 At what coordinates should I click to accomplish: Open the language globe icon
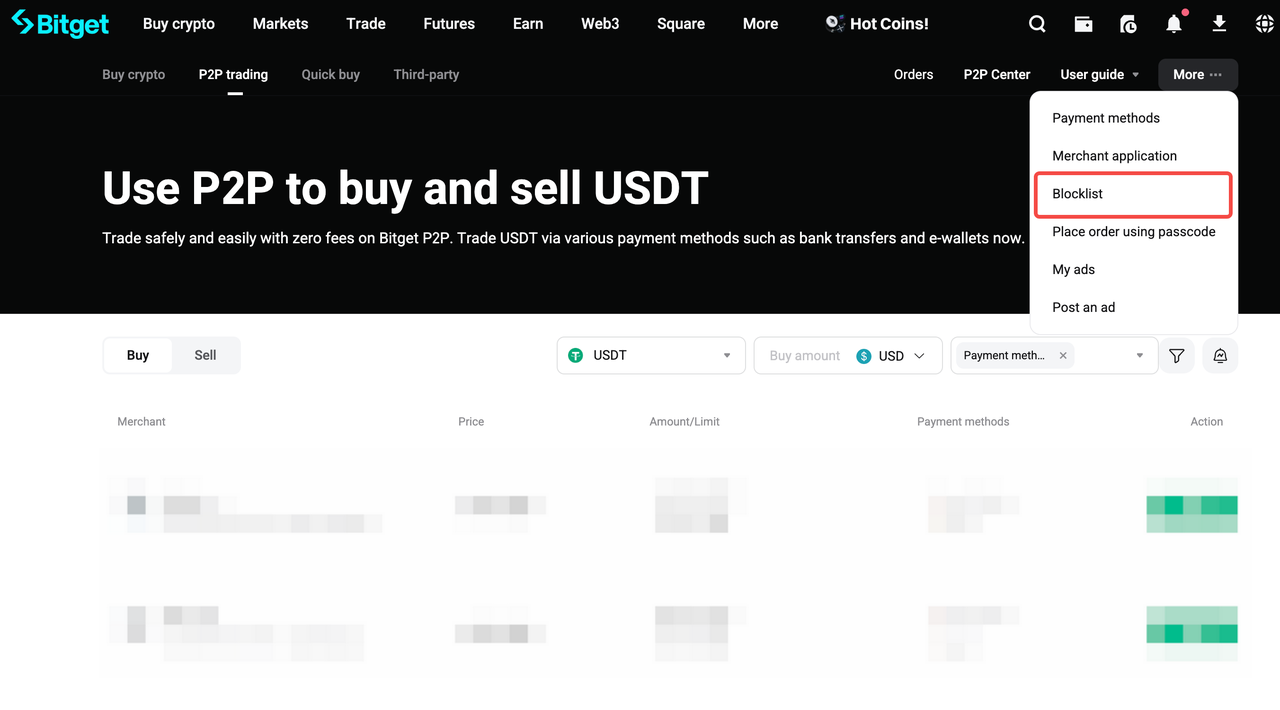click(1264, 24)
